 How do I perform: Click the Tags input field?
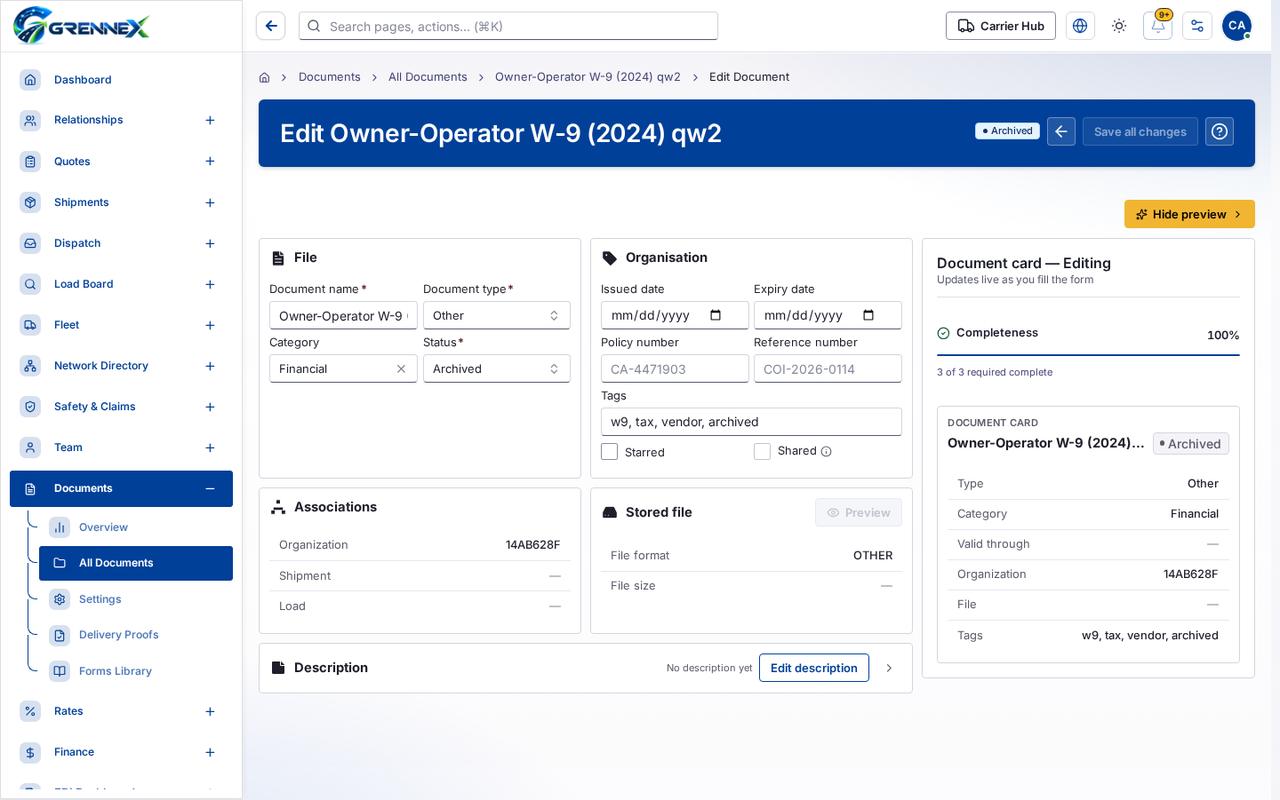click(751, 422)
